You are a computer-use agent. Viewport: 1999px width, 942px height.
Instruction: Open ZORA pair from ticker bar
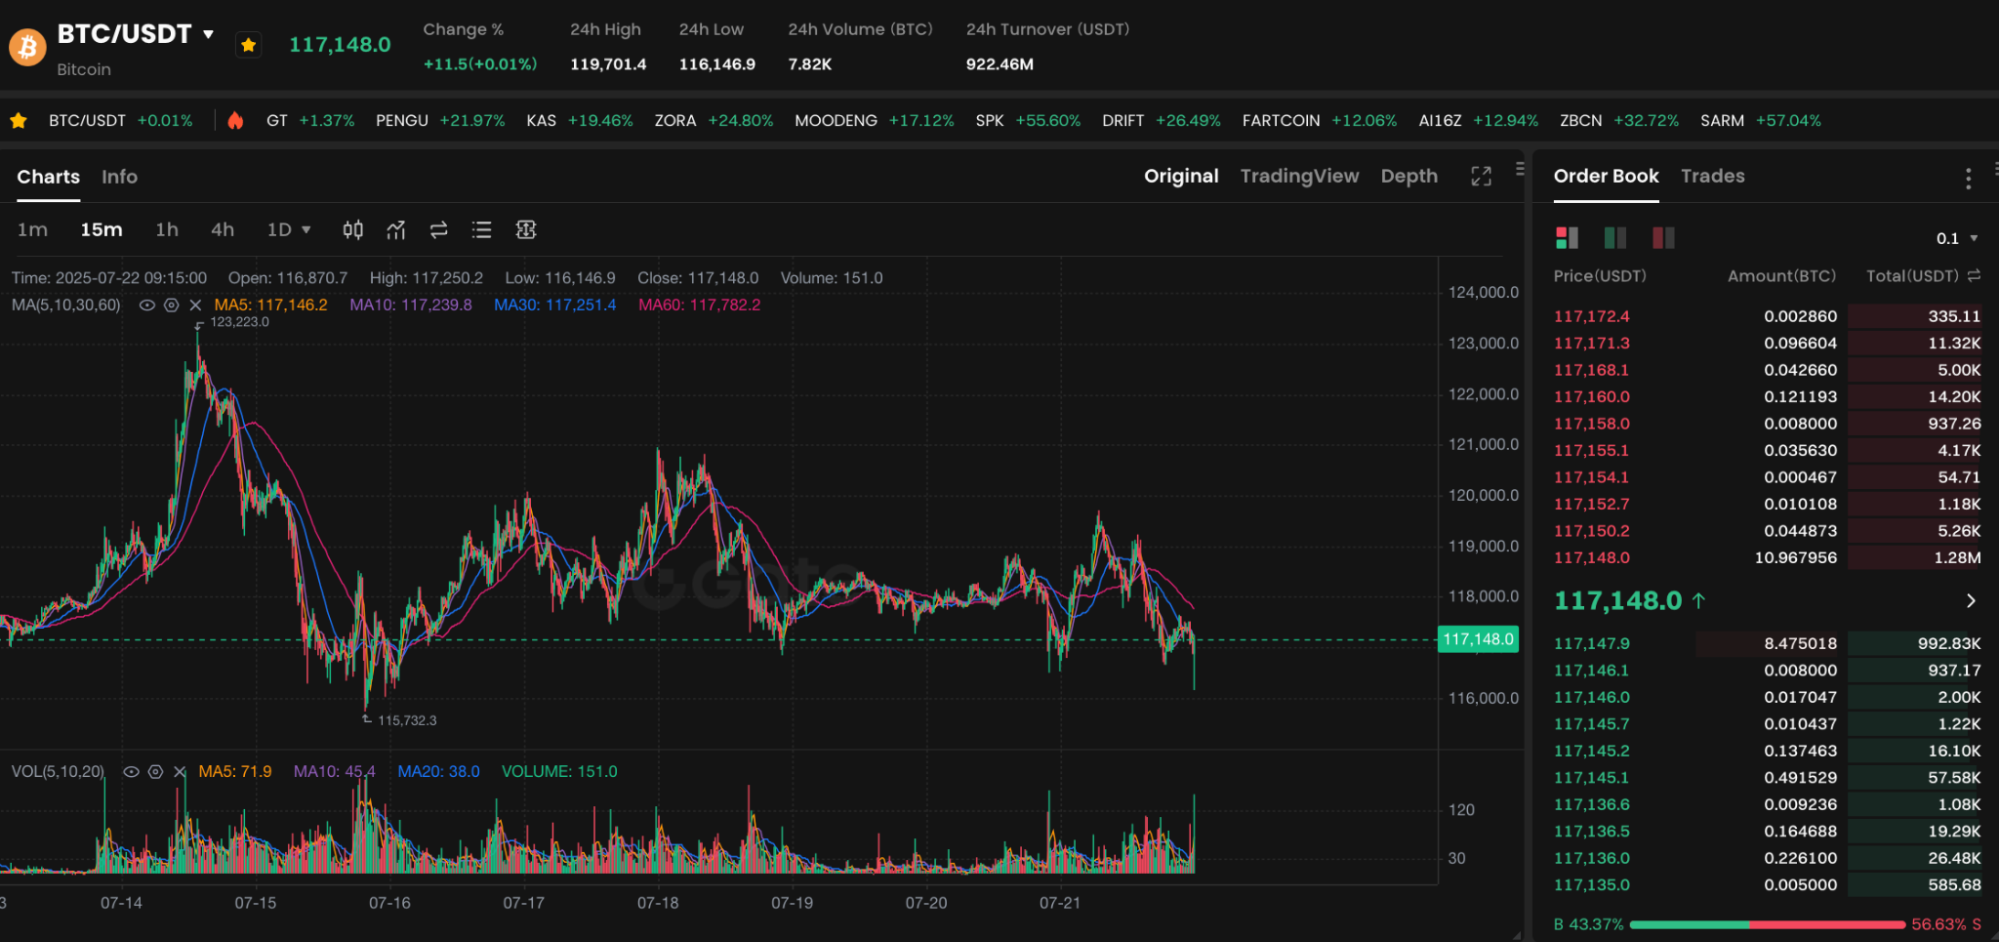pyautogui.click(x=714, y=121)
